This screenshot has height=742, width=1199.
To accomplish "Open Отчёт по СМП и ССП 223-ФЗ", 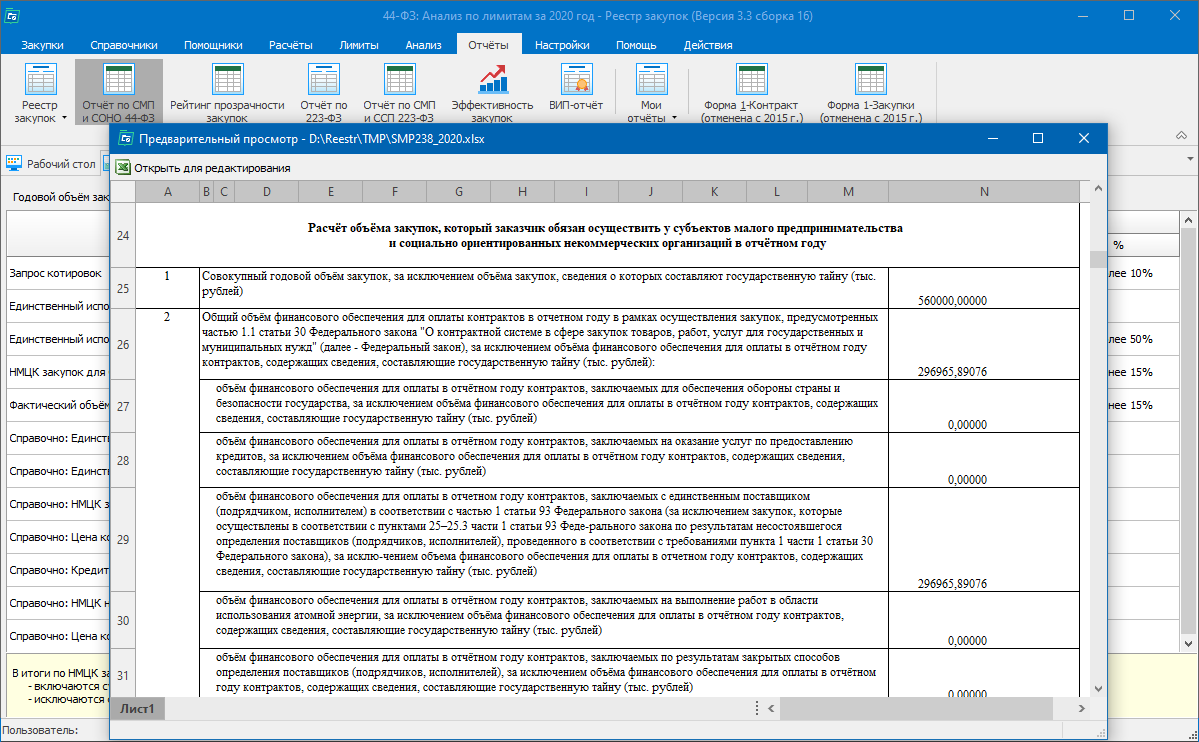I will pos(399,92).
